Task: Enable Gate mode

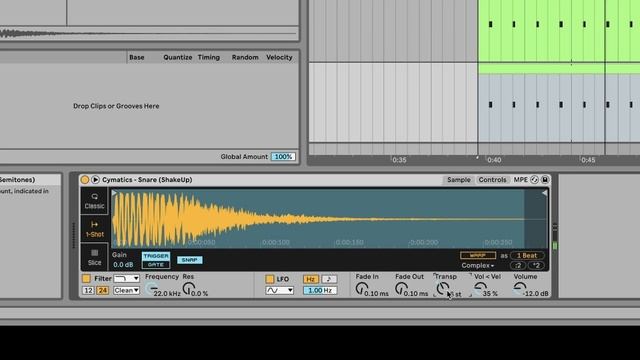Action: (x=156, y=264)
